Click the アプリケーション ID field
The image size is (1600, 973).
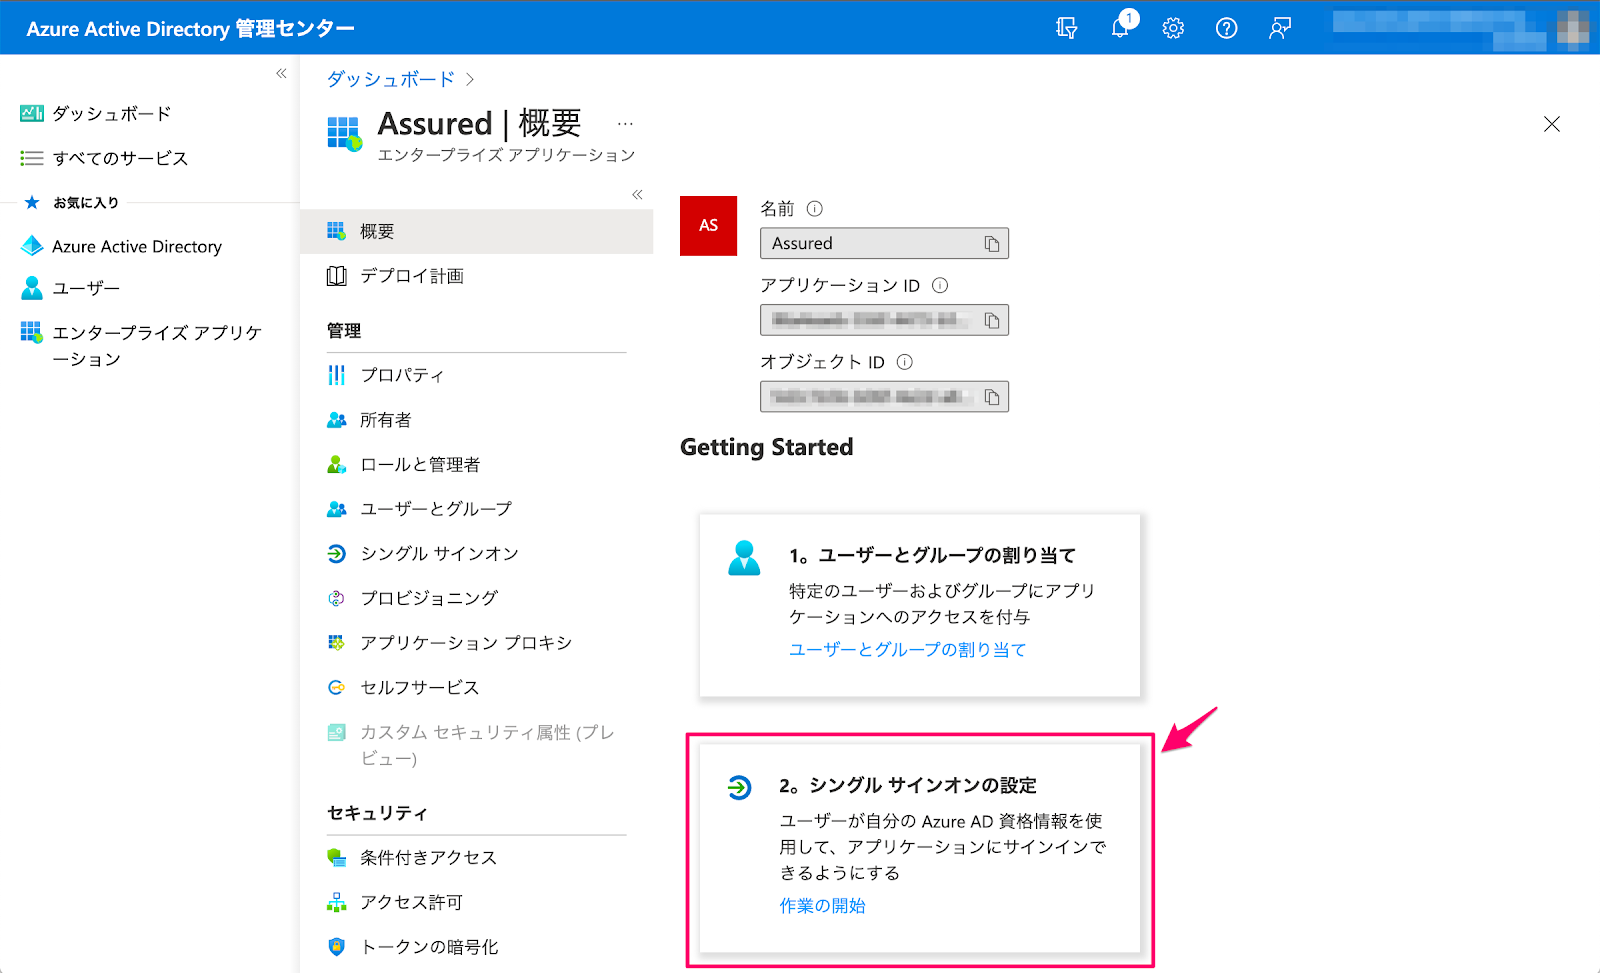point(884,320)
